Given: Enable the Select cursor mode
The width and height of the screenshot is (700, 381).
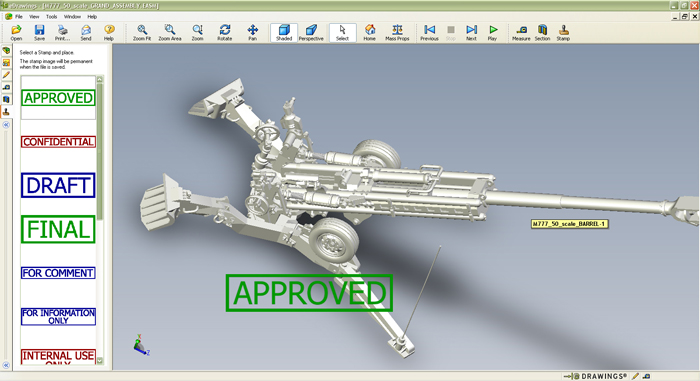Looking at the screenshot, I should (x=342, y=33).
